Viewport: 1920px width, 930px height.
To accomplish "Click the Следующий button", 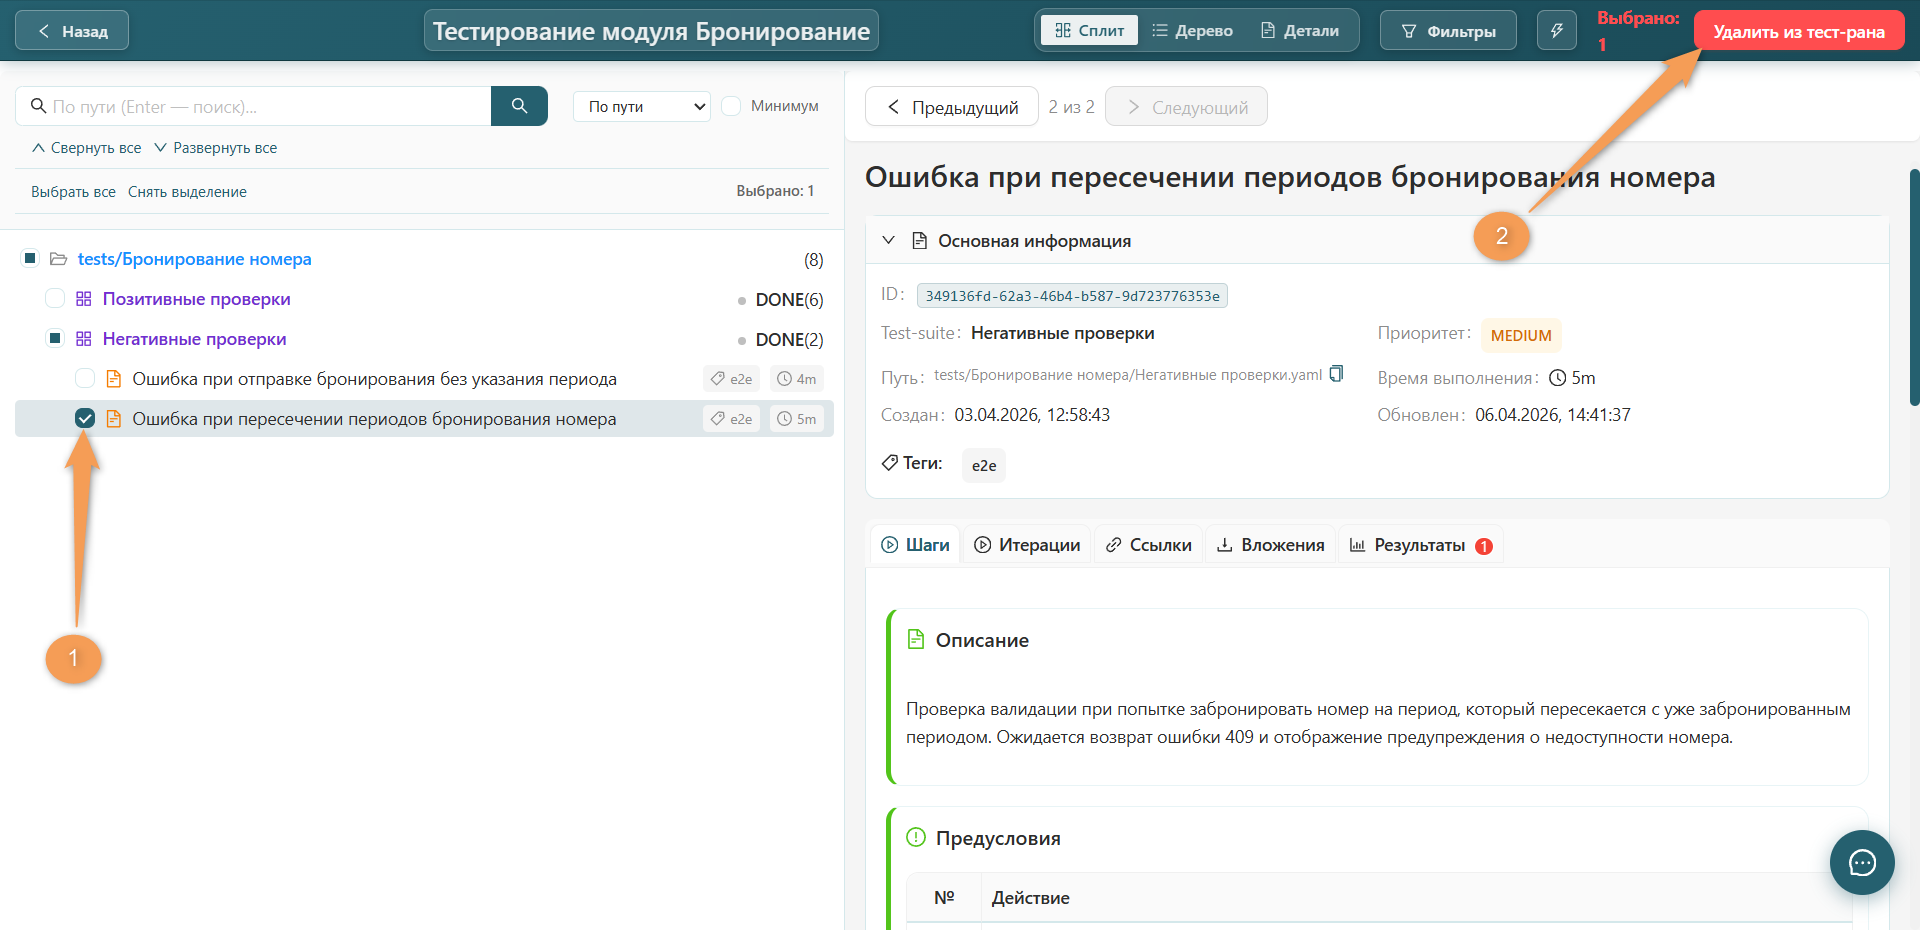I will (x=1186, y=106).
